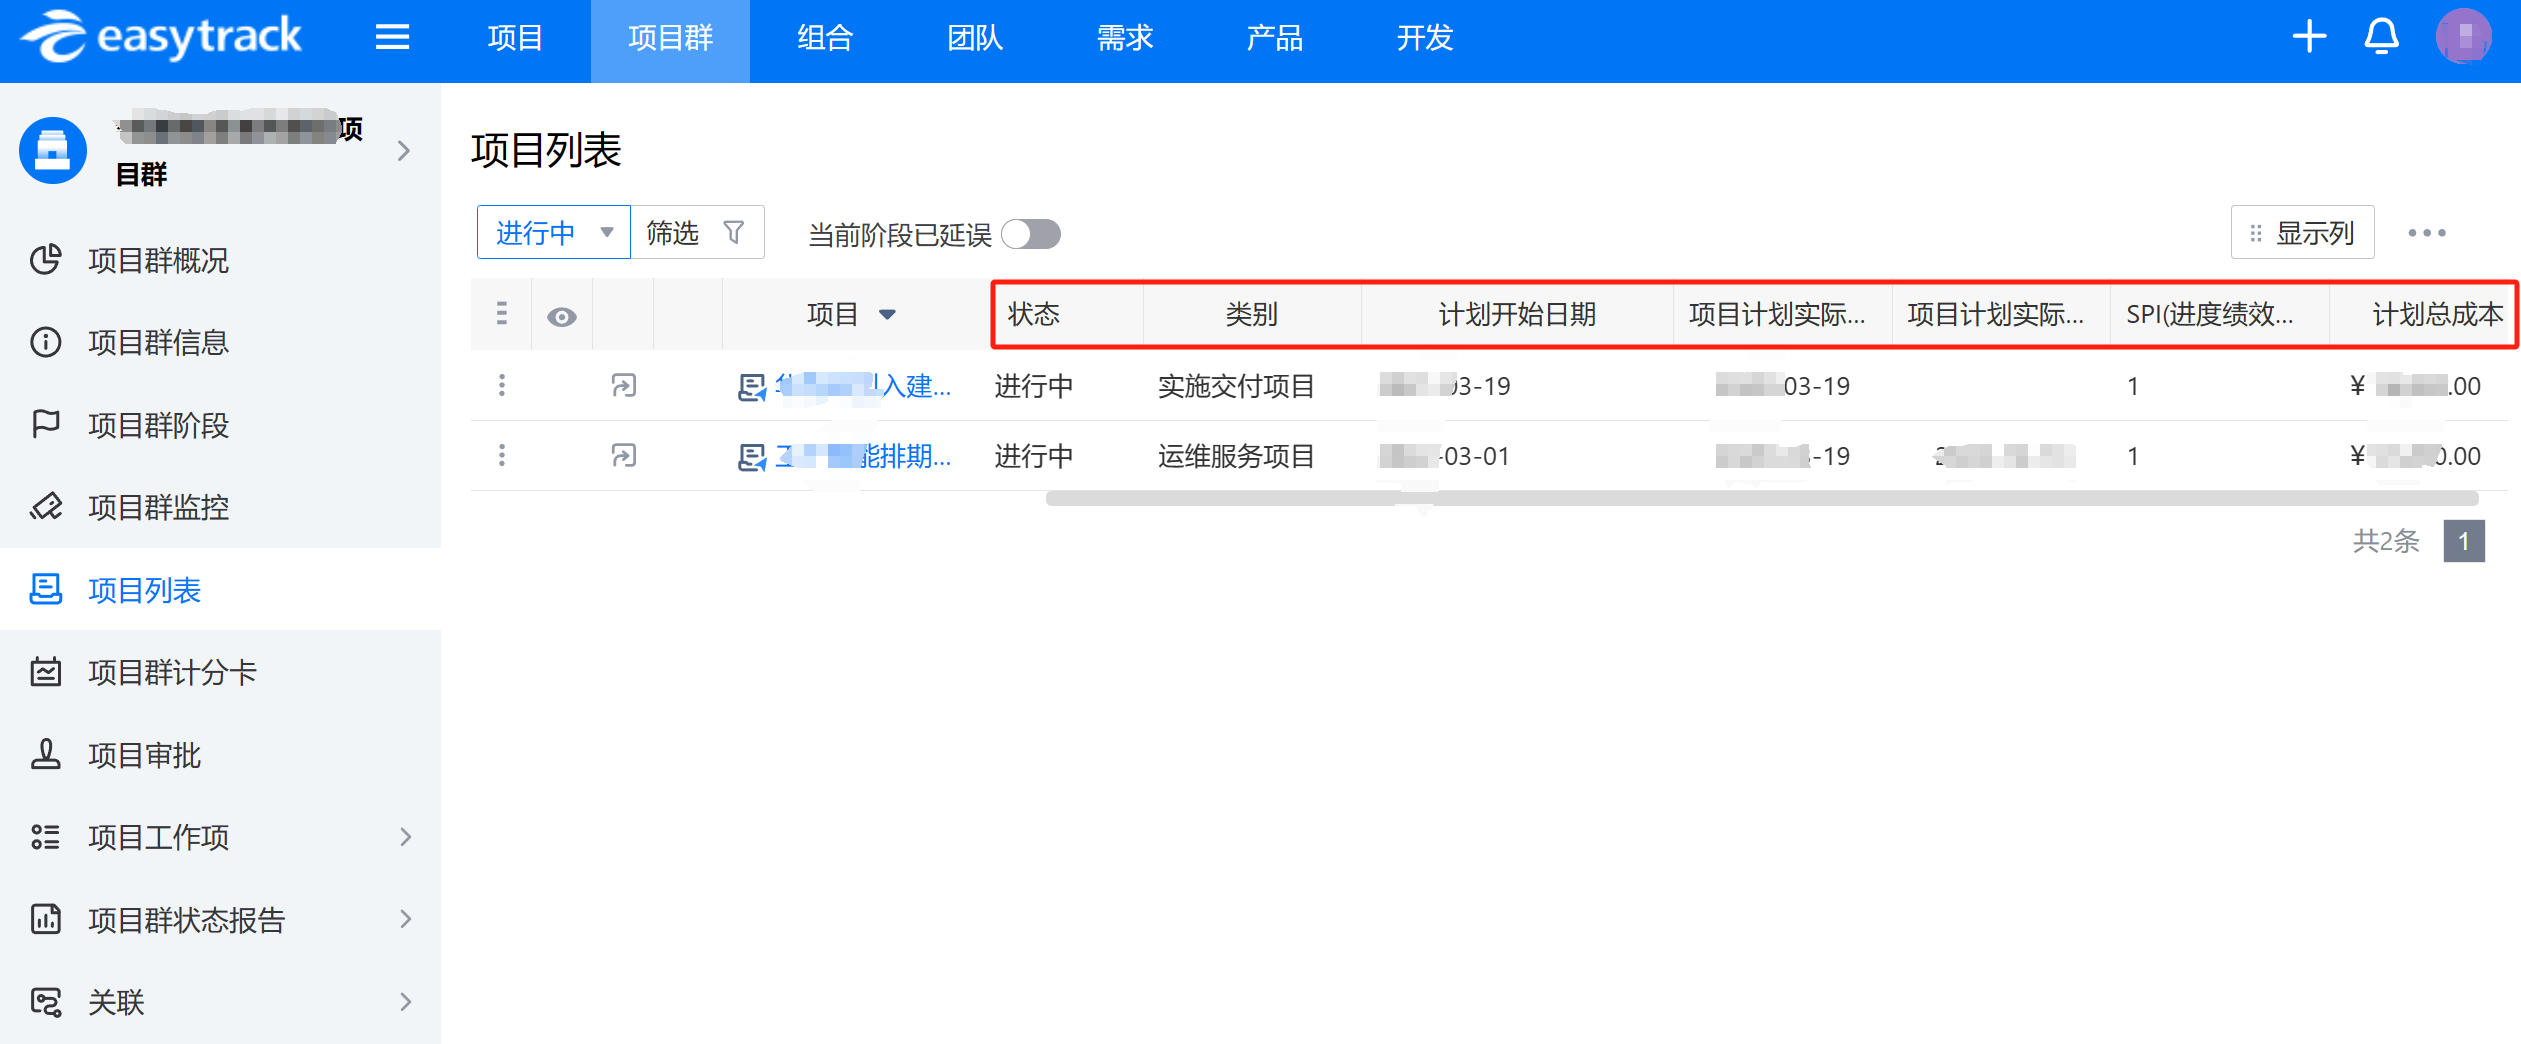The image size is (2521, 1044).
Task: Expand 关联 submenu chevron
Action: click(405, 1001)
